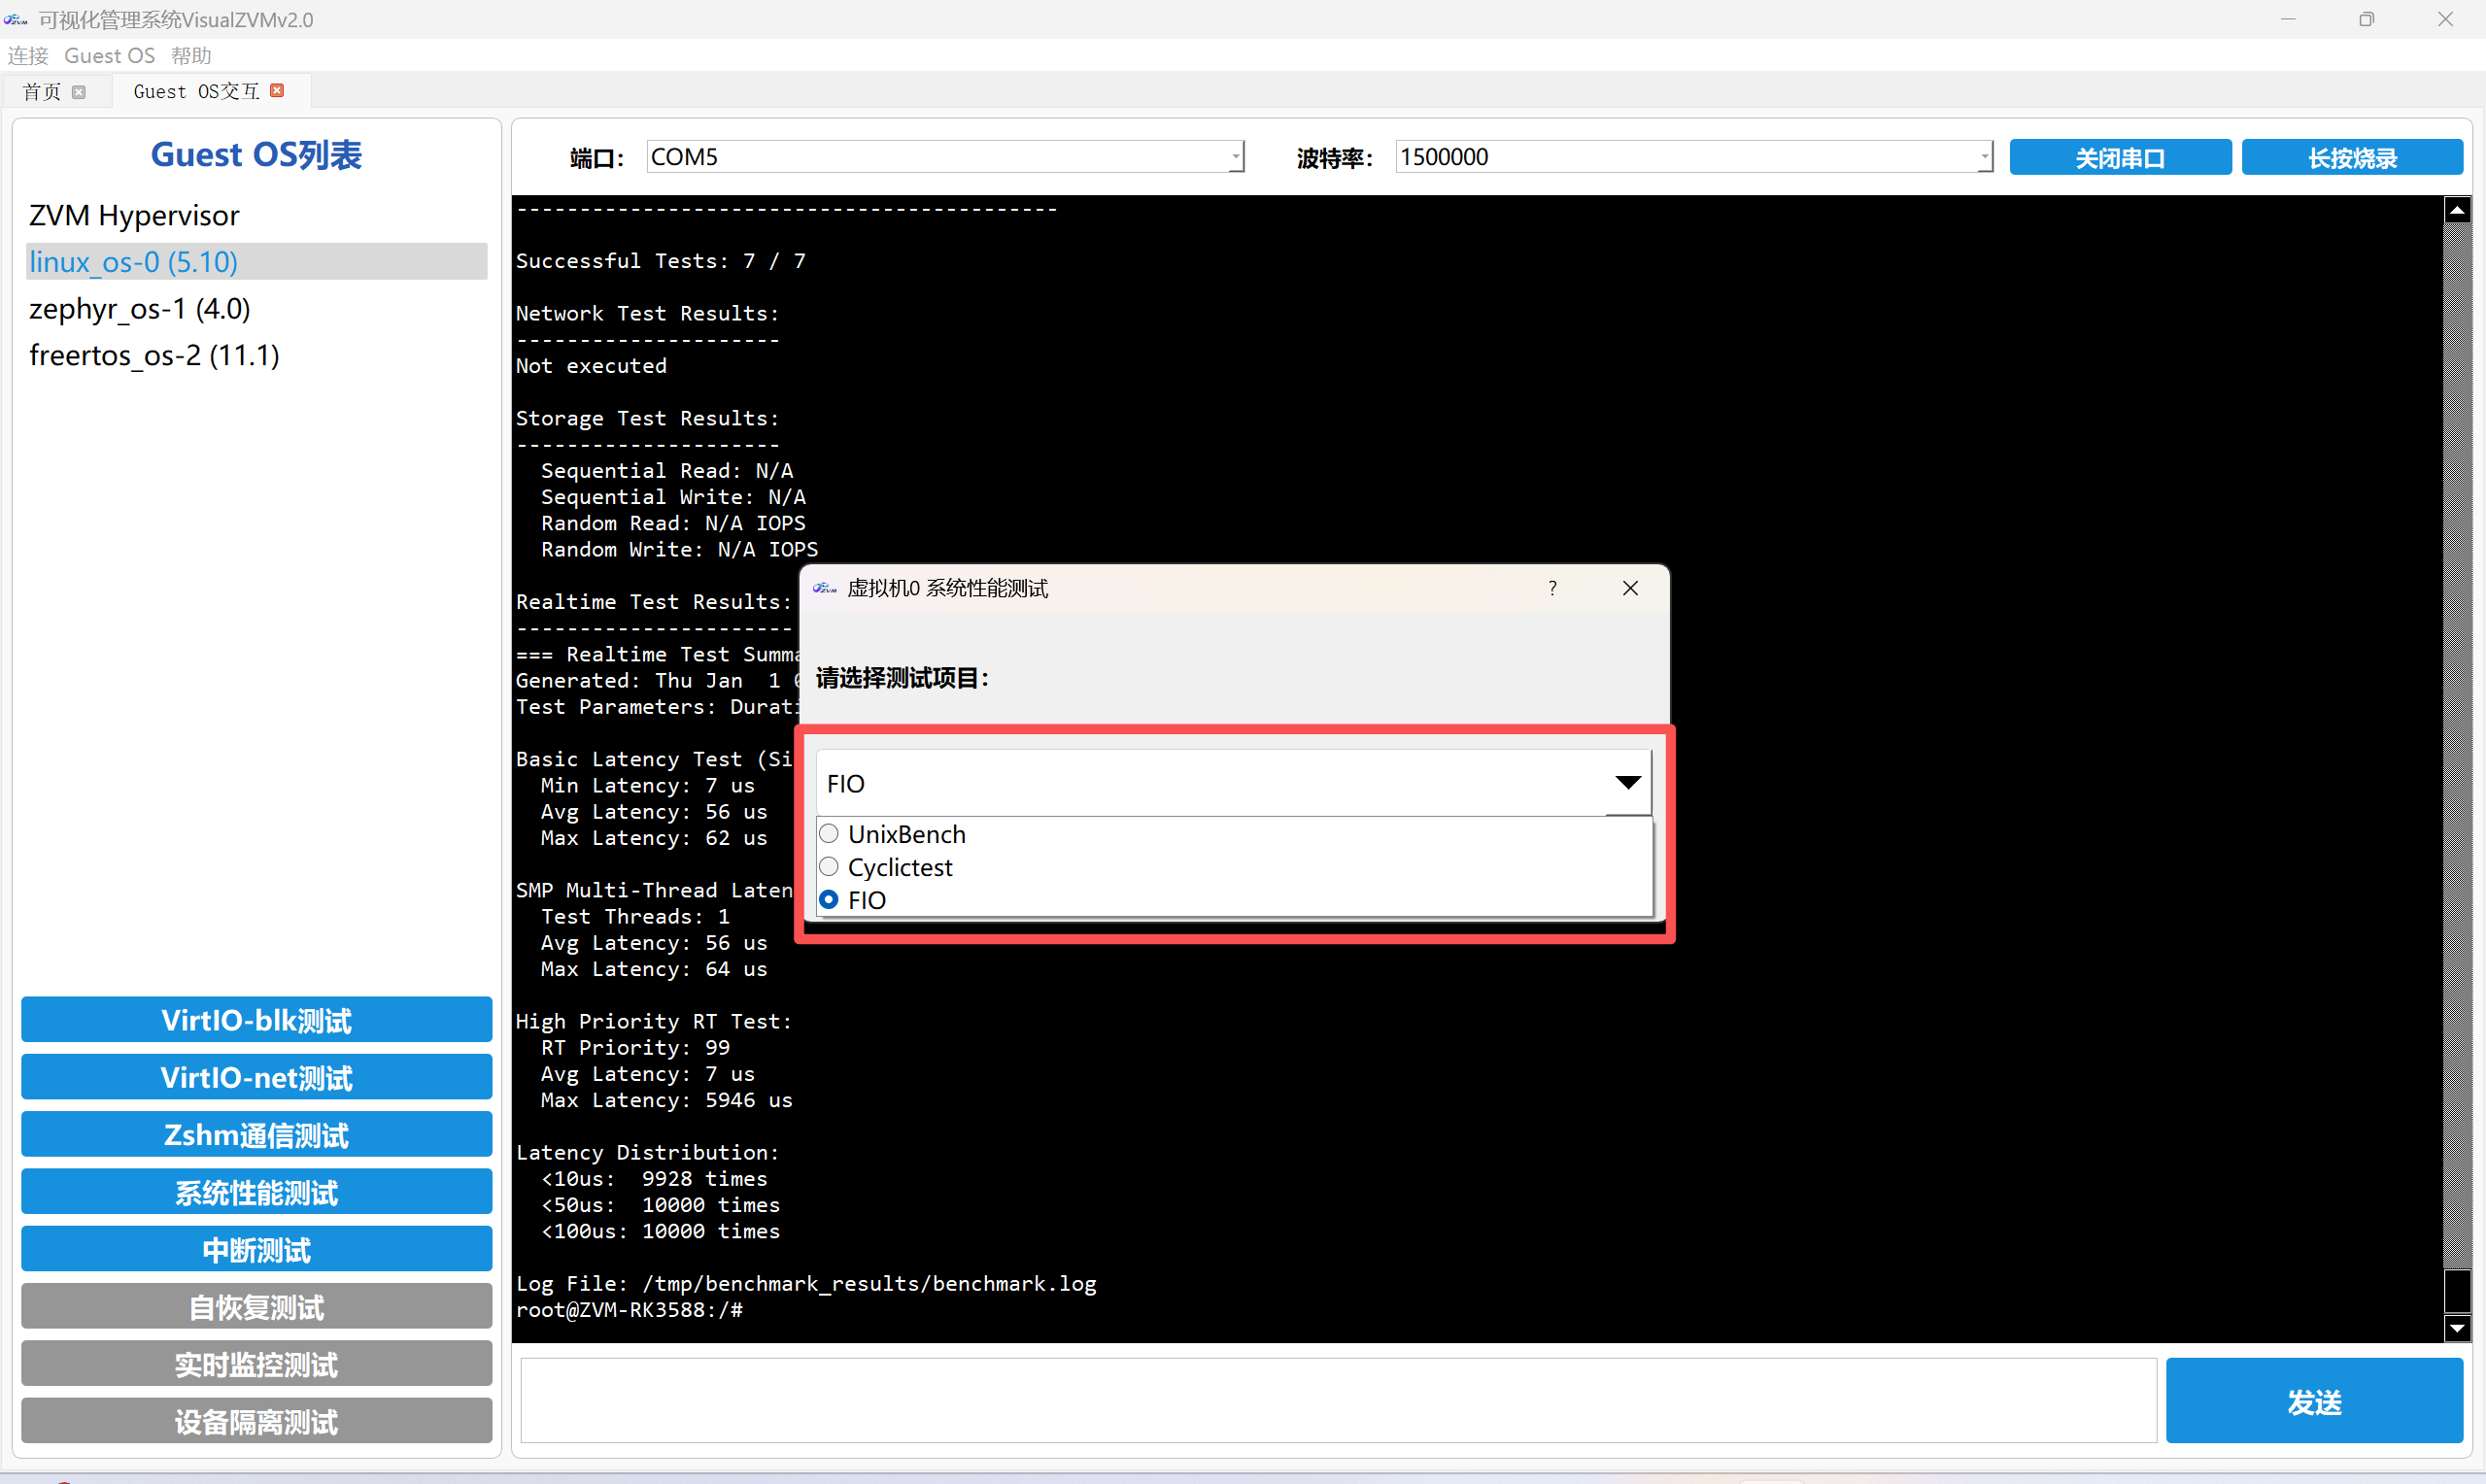
Task: Open the 帮助 menu
Action: [191, 56]
